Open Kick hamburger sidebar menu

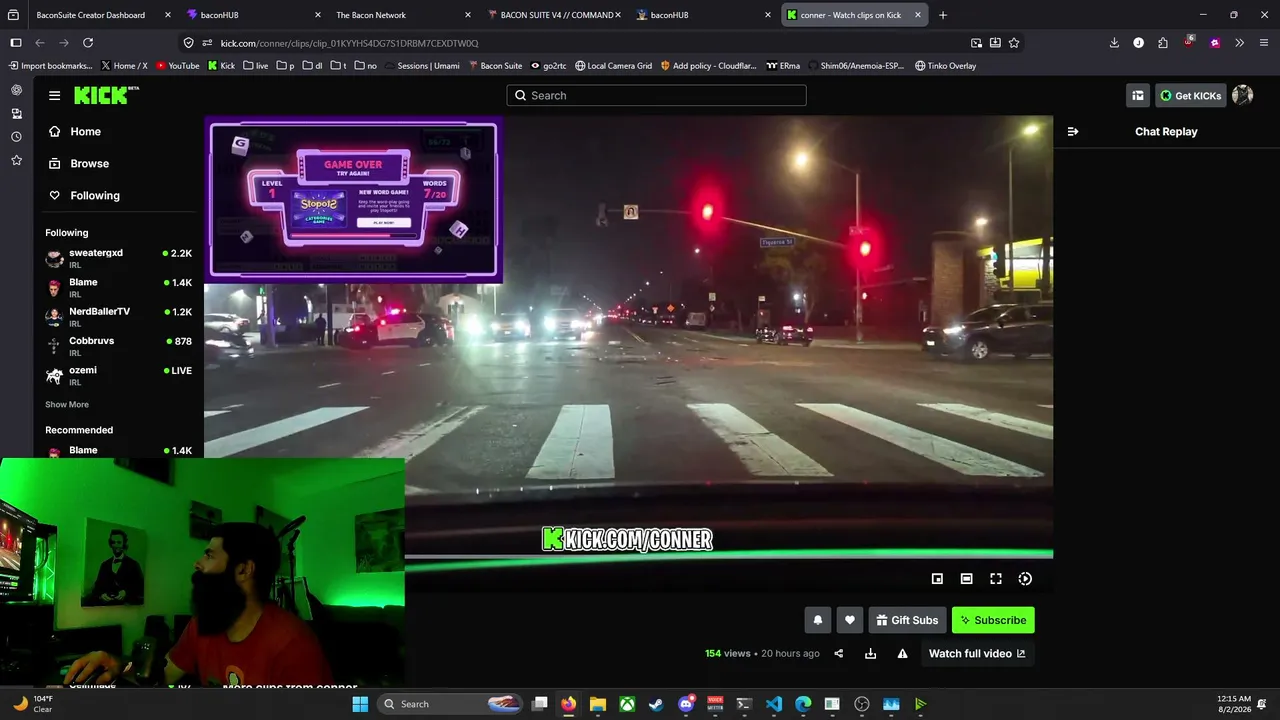click(54, 95)
